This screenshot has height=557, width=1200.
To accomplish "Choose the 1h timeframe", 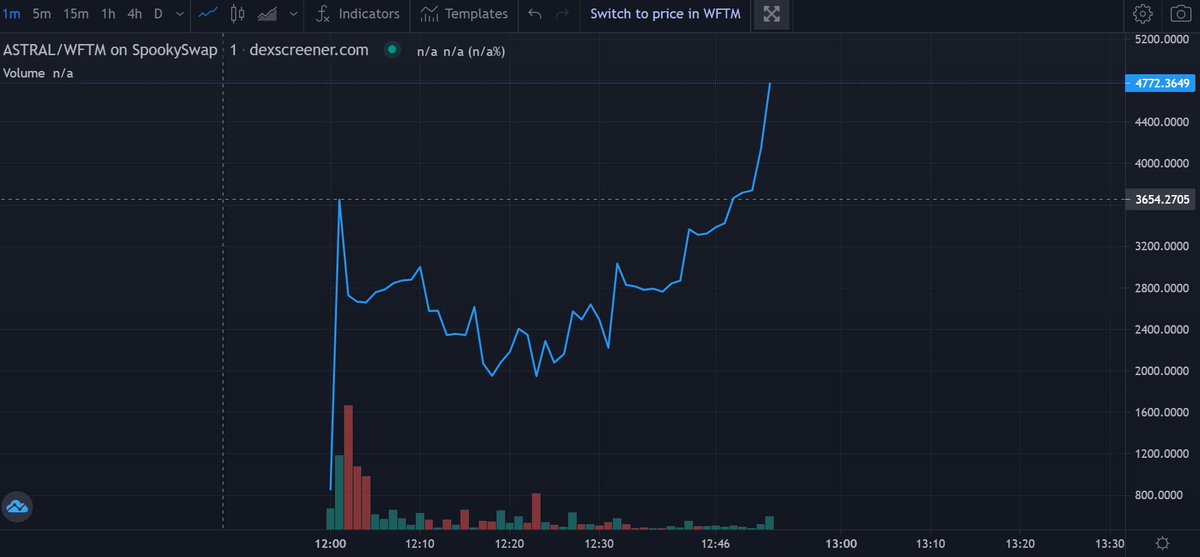I will tap(108, 14).
